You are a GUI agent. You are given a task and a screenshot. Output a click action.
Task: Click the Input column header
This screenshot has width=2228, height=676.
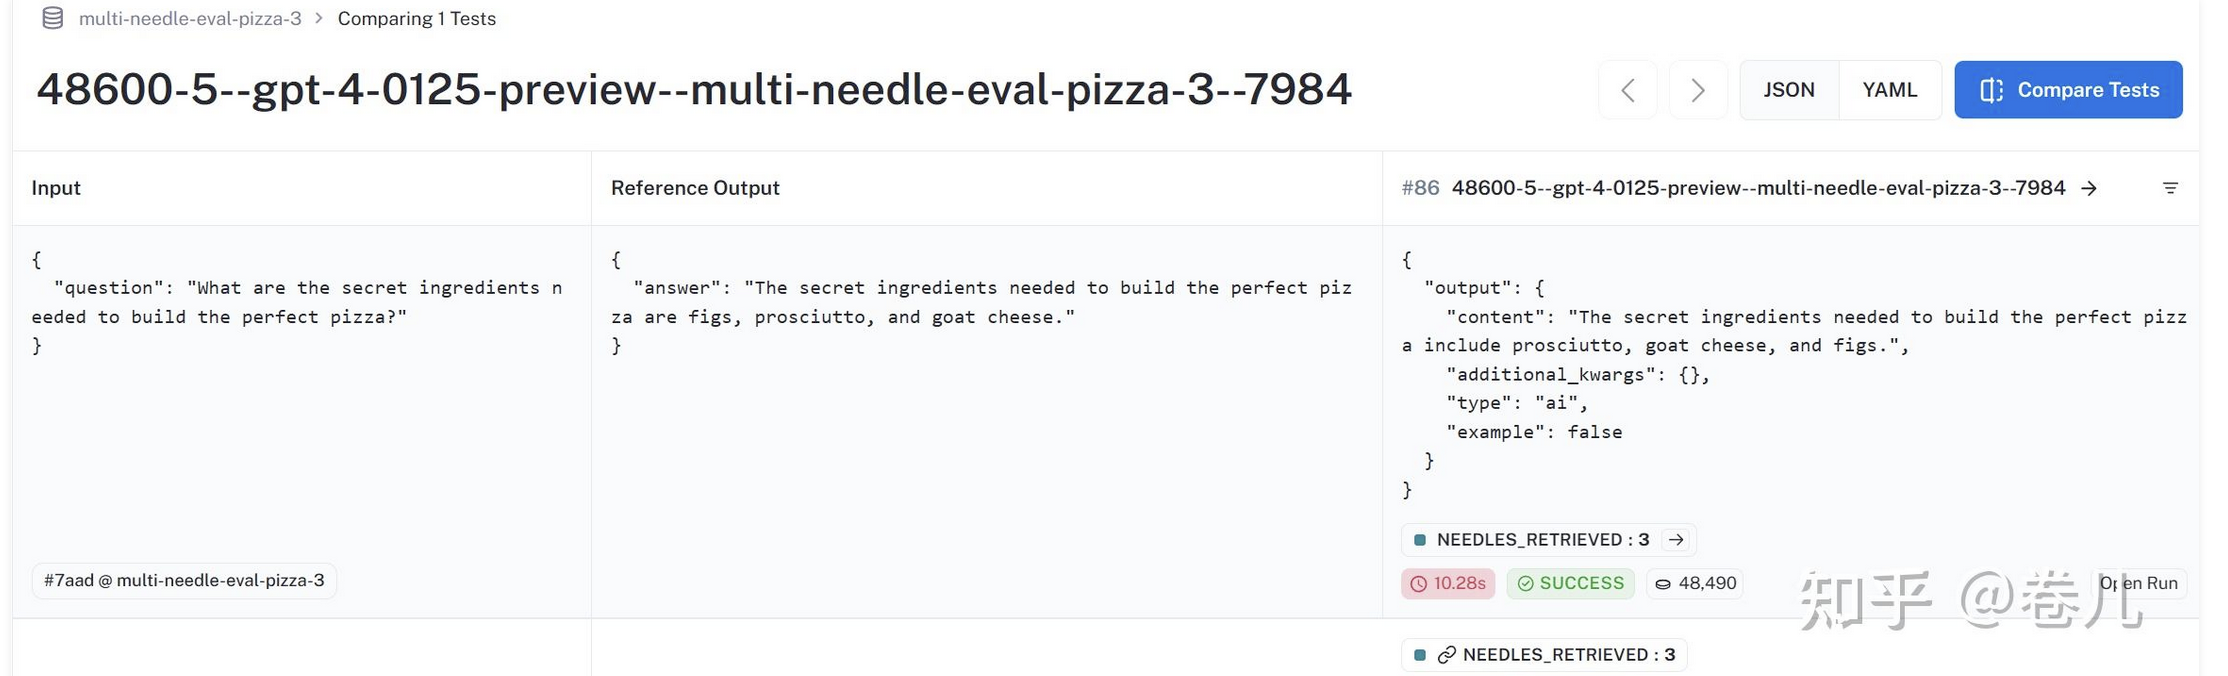click(x=56, y=188)
